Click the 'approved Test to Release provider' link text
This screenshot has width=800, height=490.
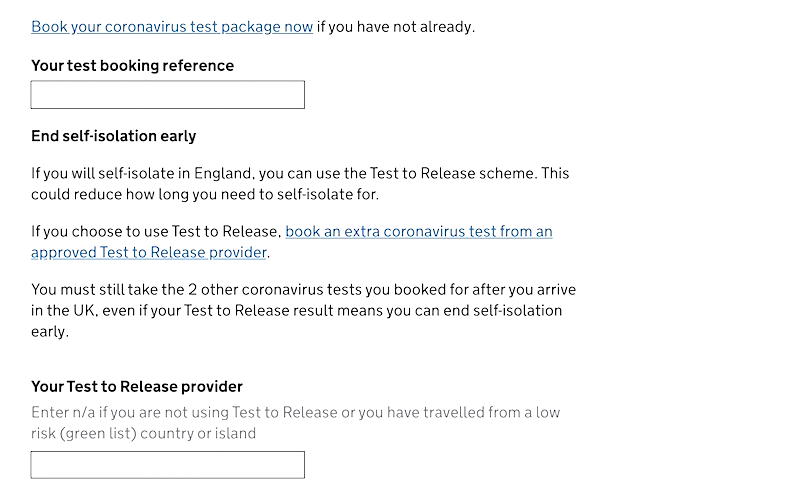[149, 252]
